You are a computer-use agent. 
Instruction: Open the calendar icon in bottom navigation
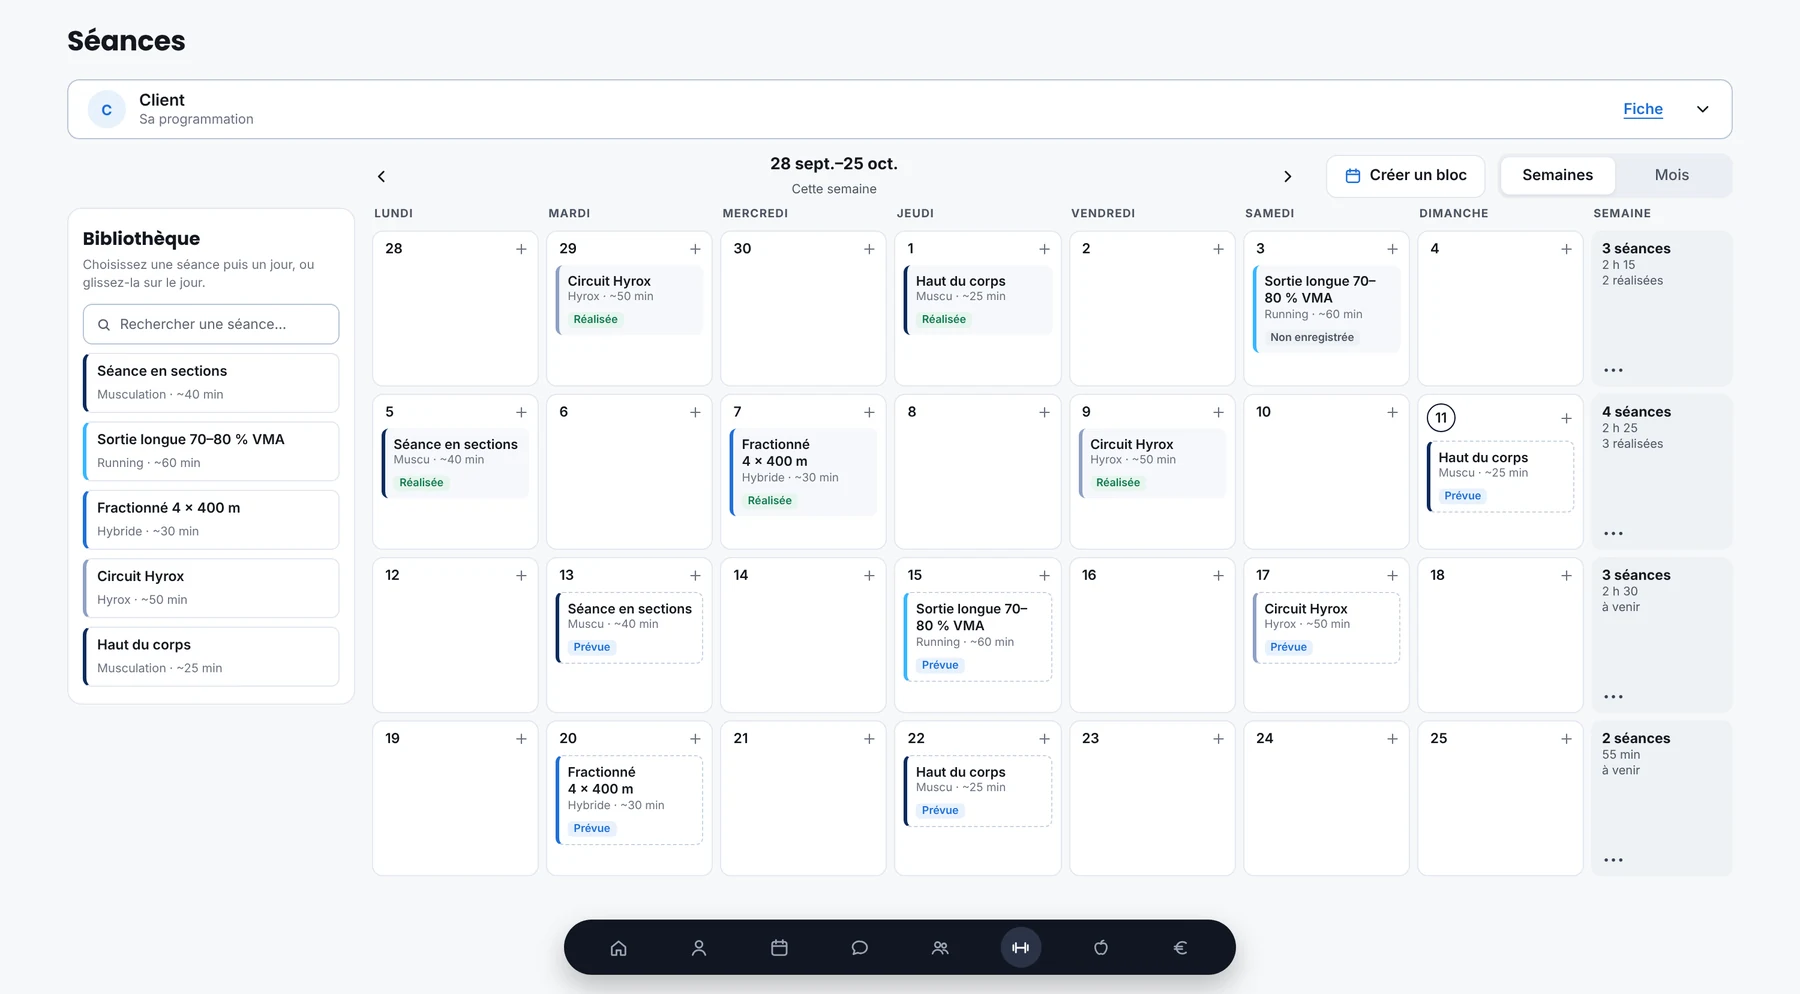[779, 948]
